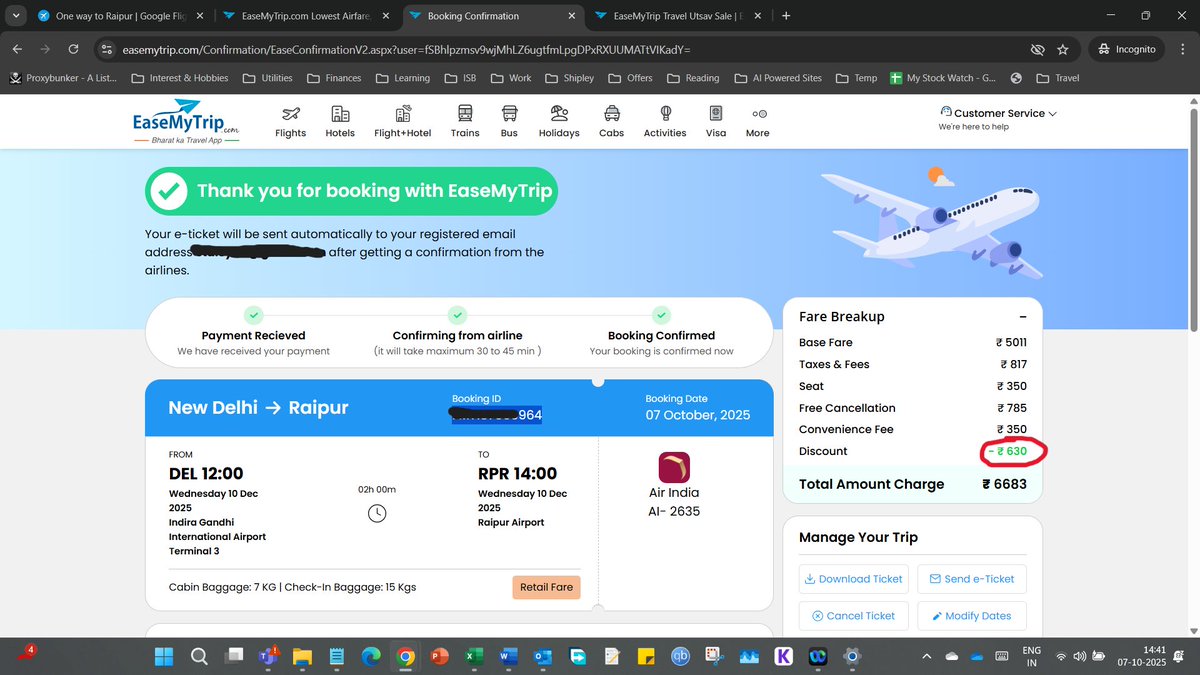Expand the More menu
This screenshot has width=1200, height=675.
(758, 122)
